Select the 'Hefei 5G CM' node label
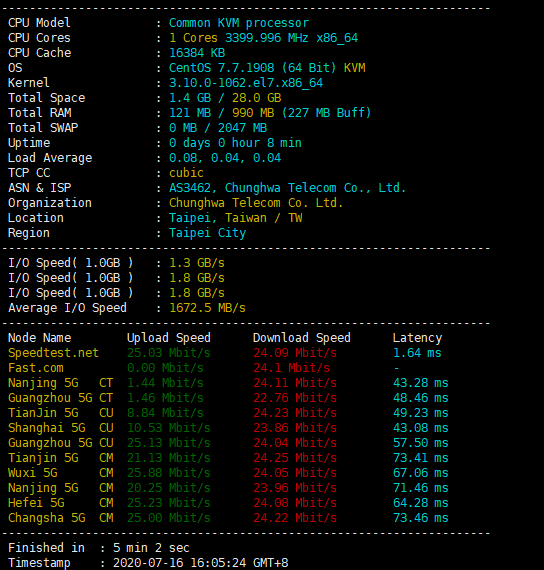 [61, 503]
